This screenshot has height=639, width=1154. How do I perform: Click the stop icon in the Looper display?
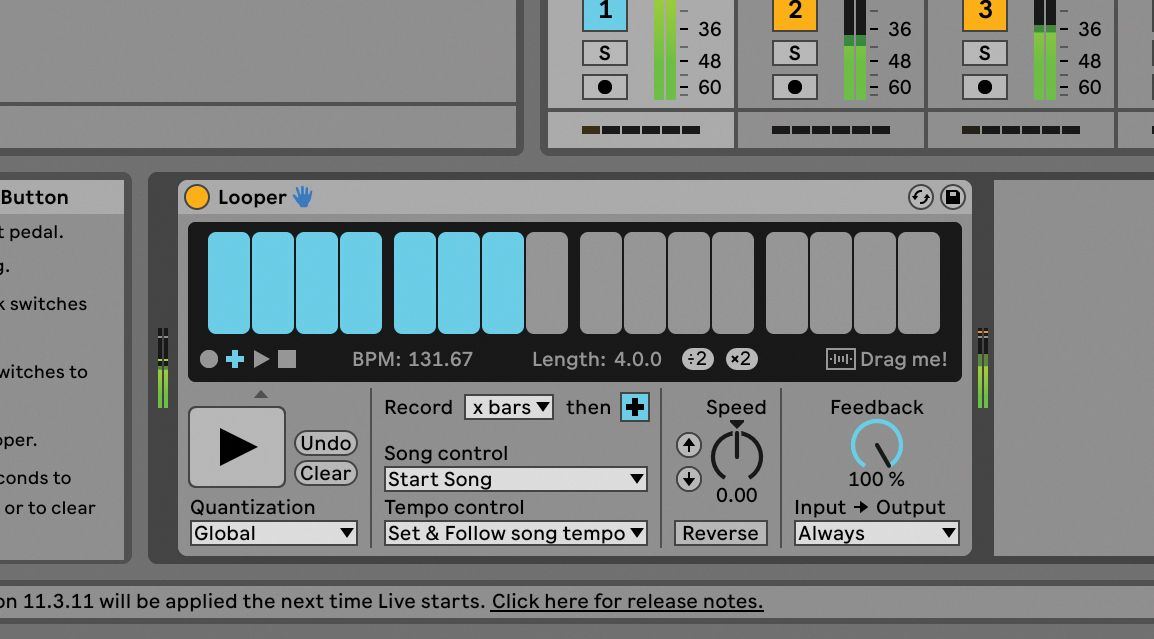point(289,358)
